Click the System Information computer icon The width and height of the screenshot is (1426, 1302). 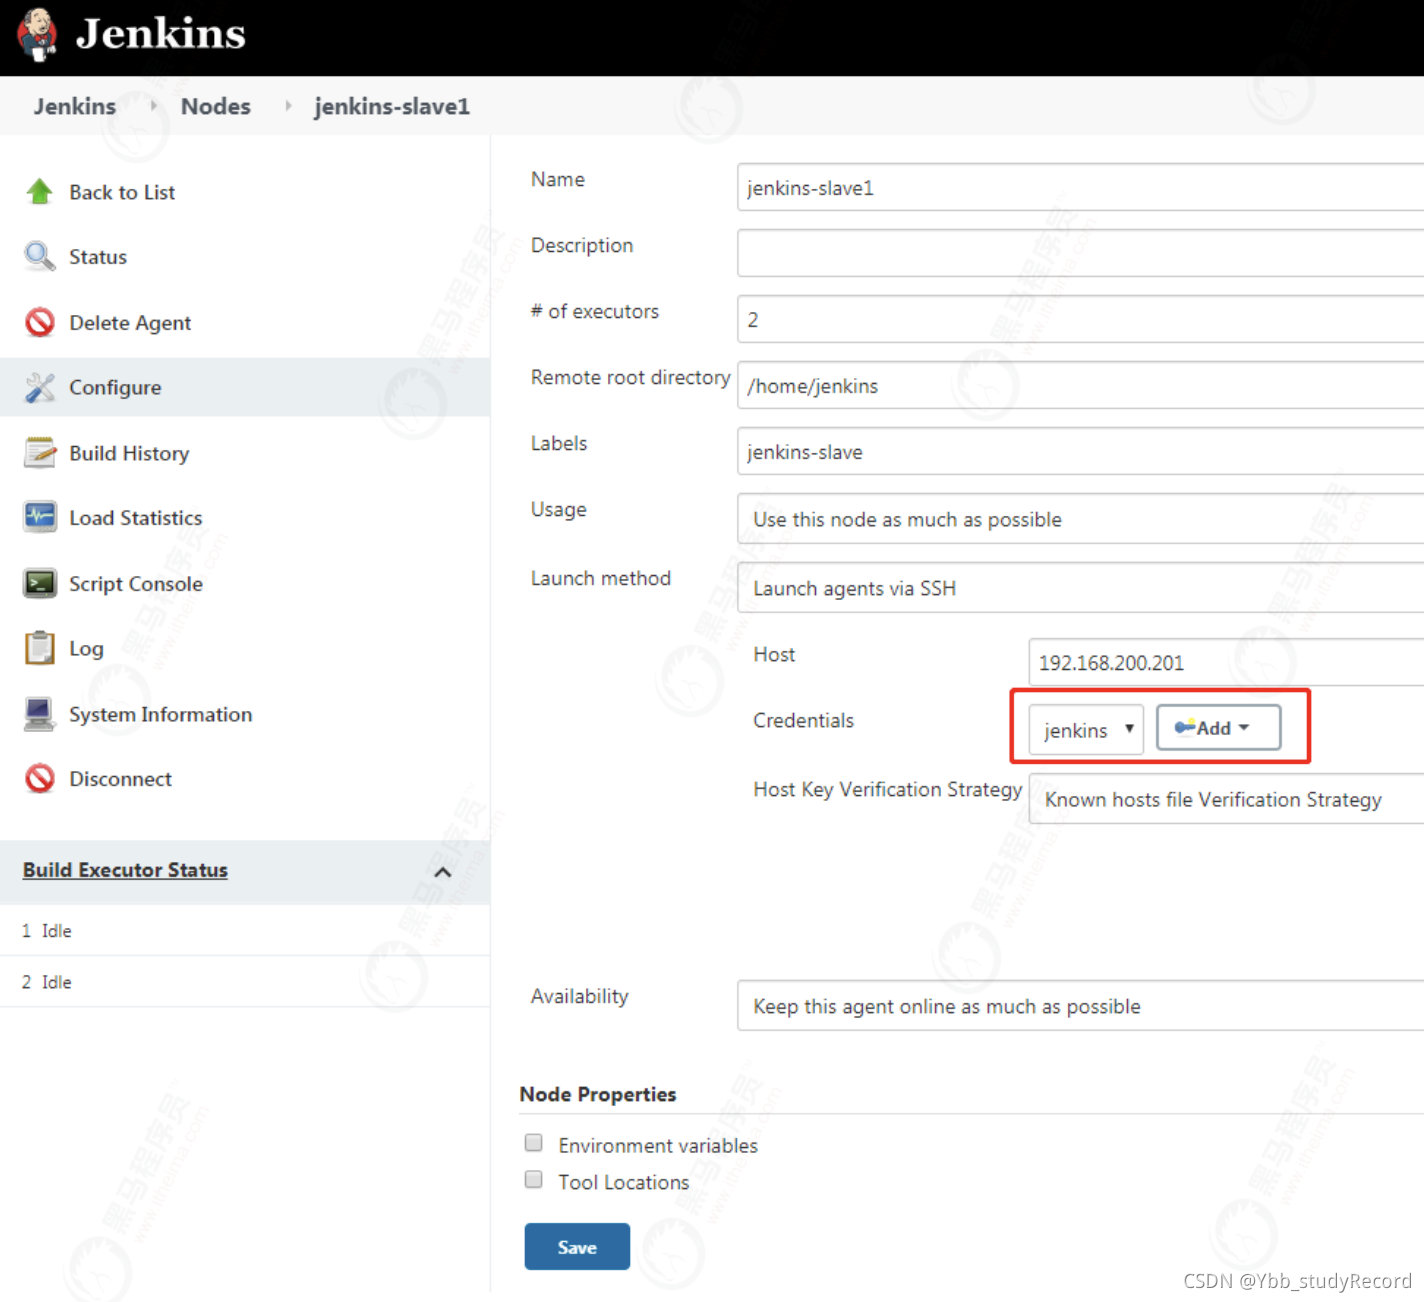(40, 714)
